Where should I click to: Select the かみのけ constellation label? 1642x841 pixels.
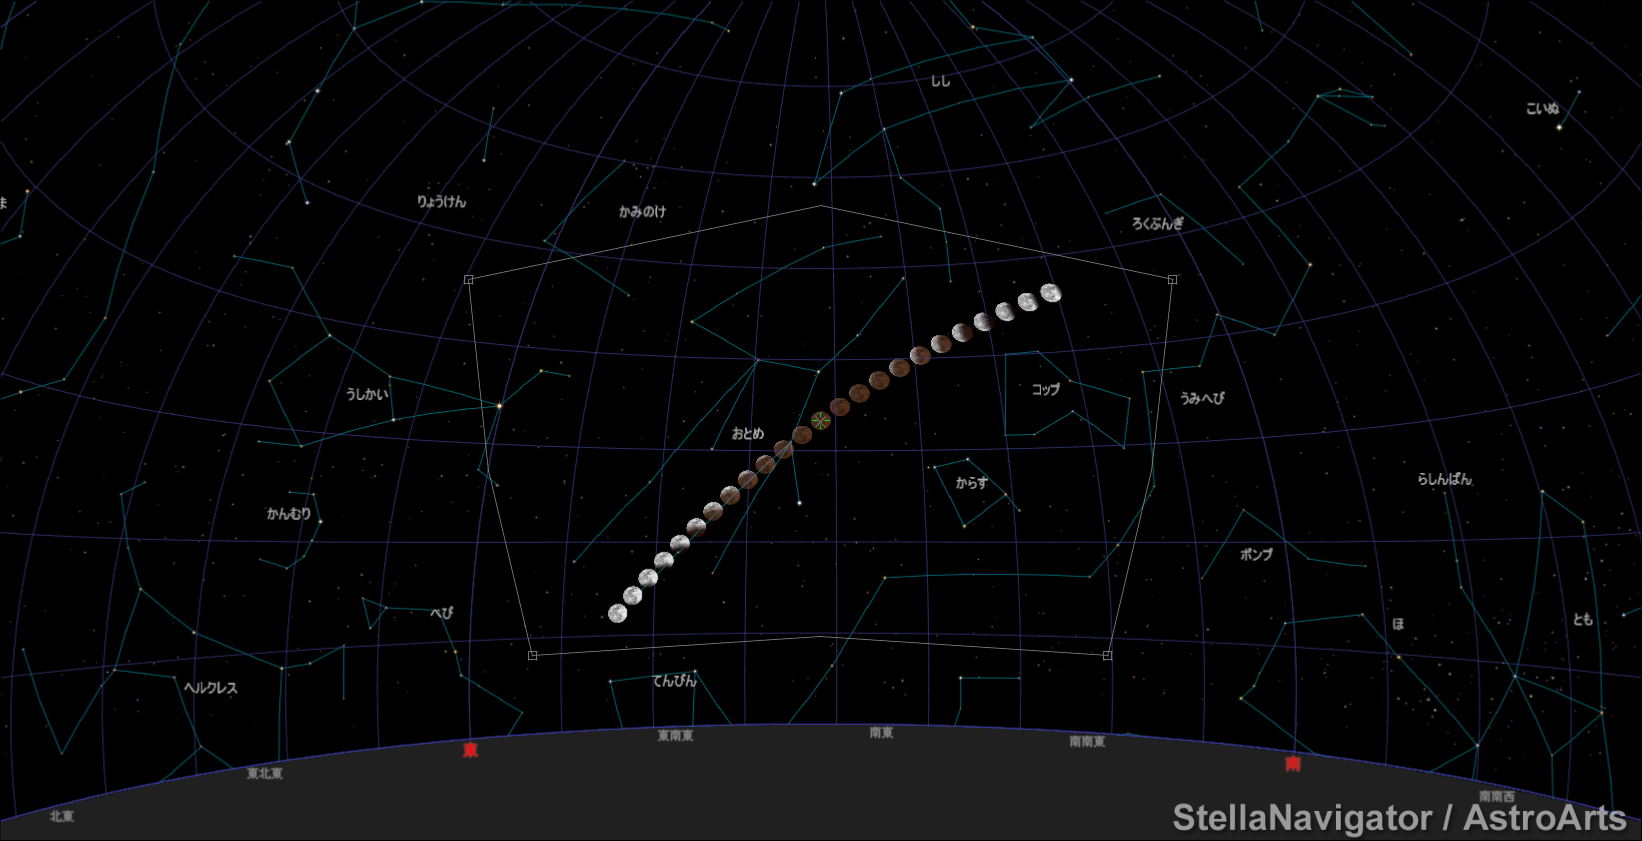pos(642,212)
